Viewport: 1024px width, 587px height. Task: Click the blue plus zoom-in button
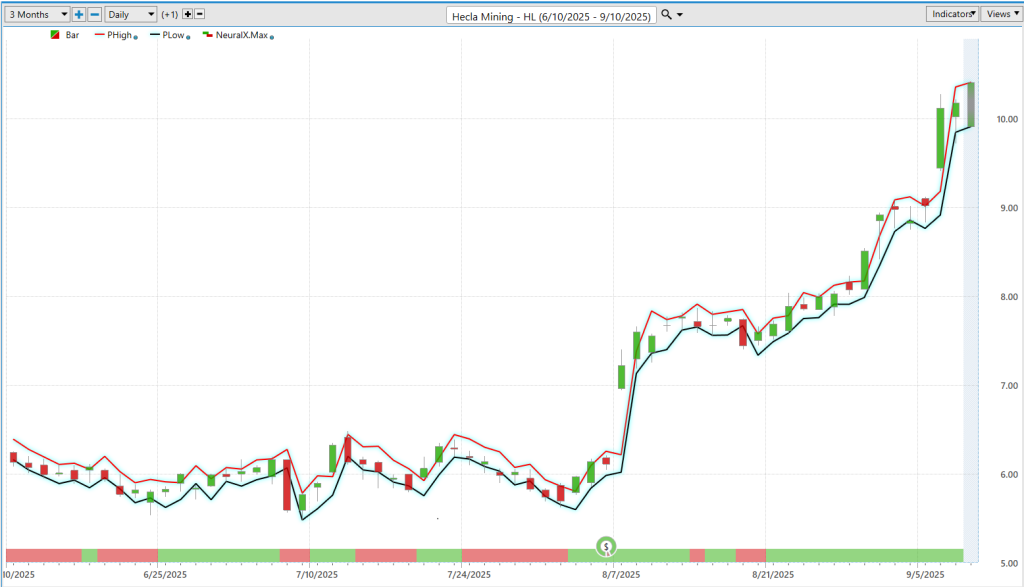pyautogui.click(x=79, y=14)
